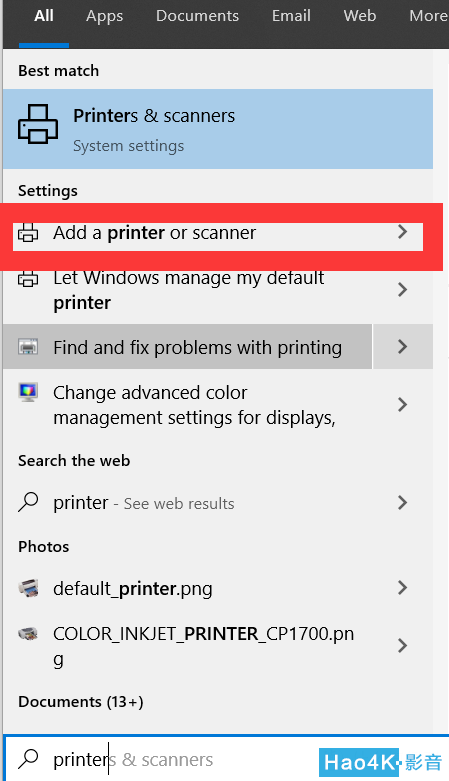
Task: Open COLOR_INKJET_PRINTER_CP1700.png thumbnail icon
Action: click(x=28, y=634)
